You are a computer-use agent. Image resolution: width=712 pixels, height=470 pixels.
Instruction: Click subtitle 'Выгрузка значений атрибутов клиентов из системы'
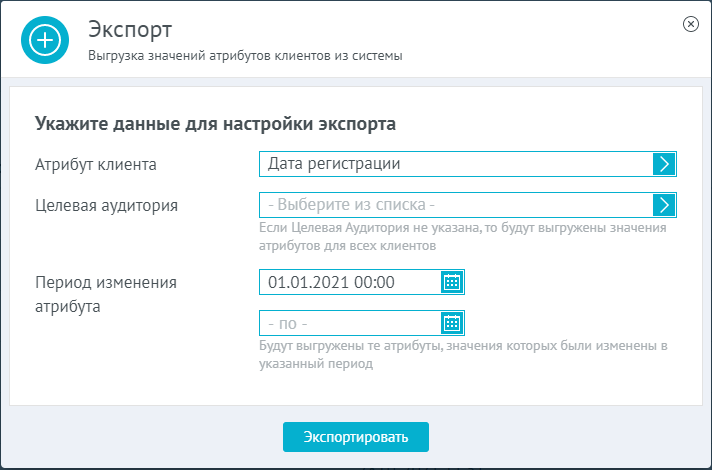pyautogui.click(x=245, y=56)
